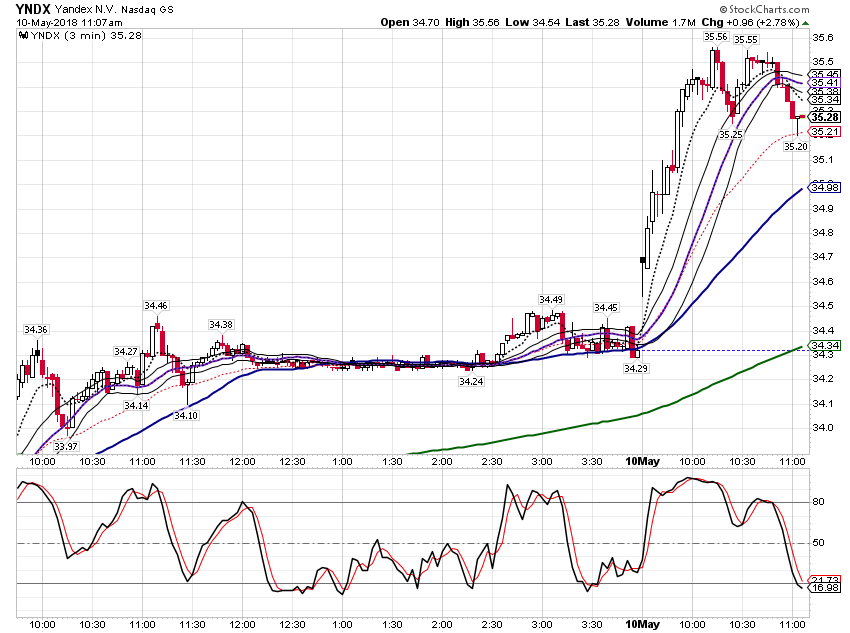850x633 pixels.
Task: Open the StockCharts.com watermark link
Action: click(764, 9)
